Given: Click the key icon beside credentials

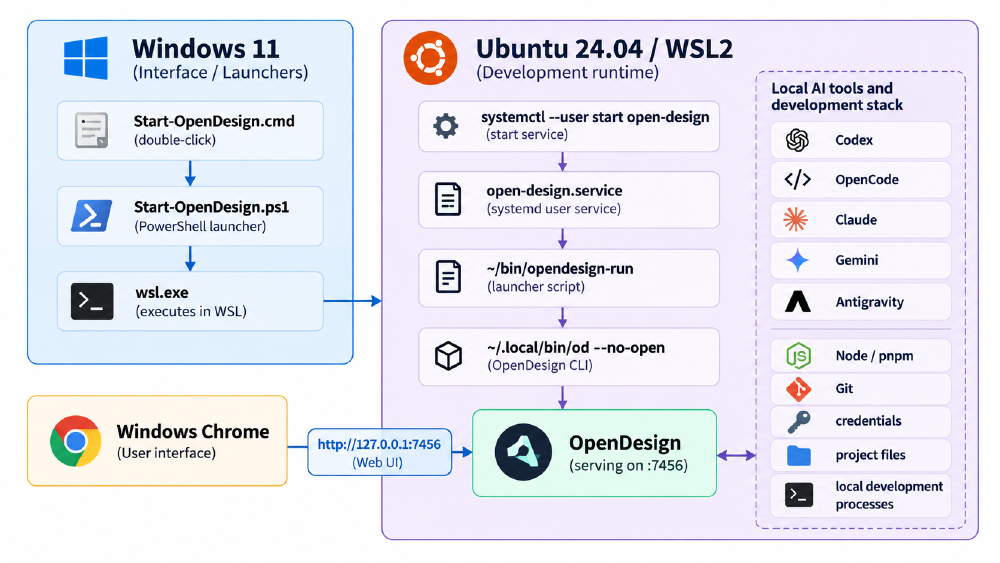Looking at the screenshot, I should coord(798,421).
